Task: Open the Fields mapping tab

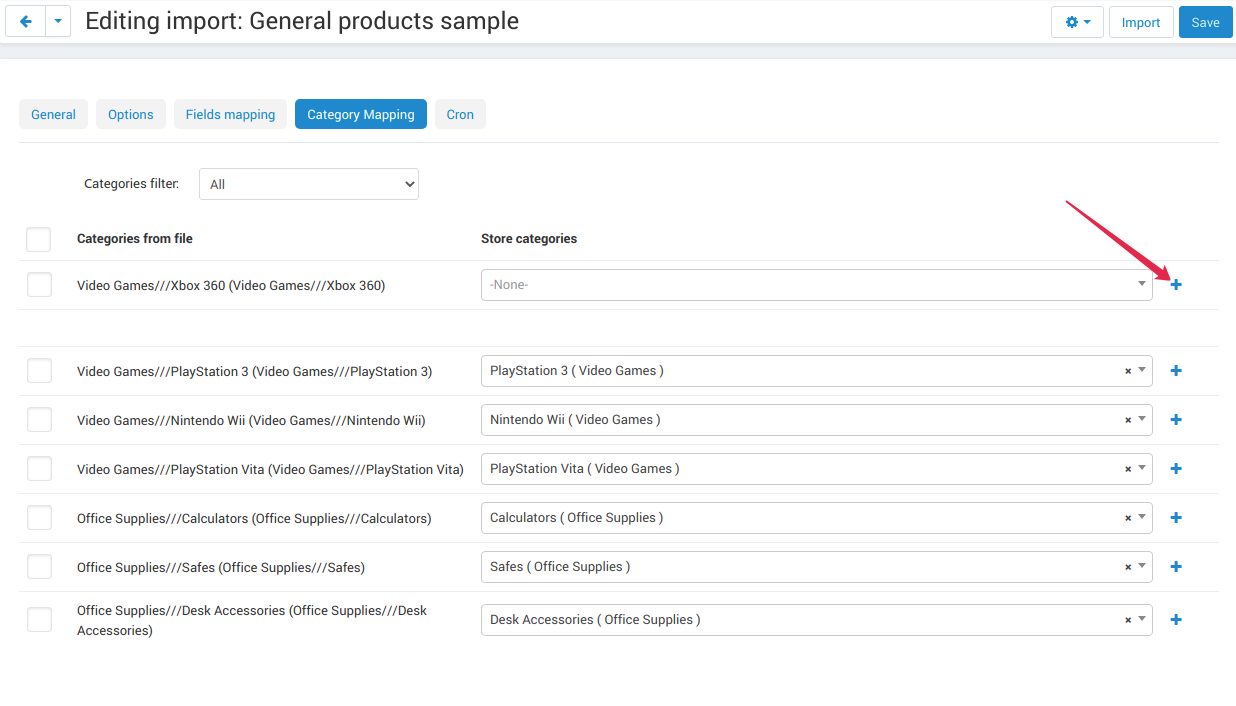Action: 230,114
